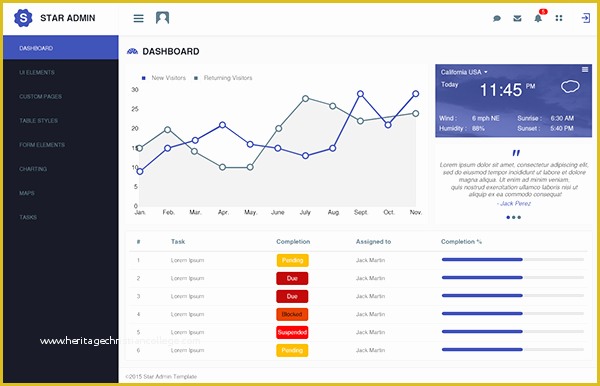Click the Due badge in row 2
The width and height of the screenshot is (600, 386).
292,278
